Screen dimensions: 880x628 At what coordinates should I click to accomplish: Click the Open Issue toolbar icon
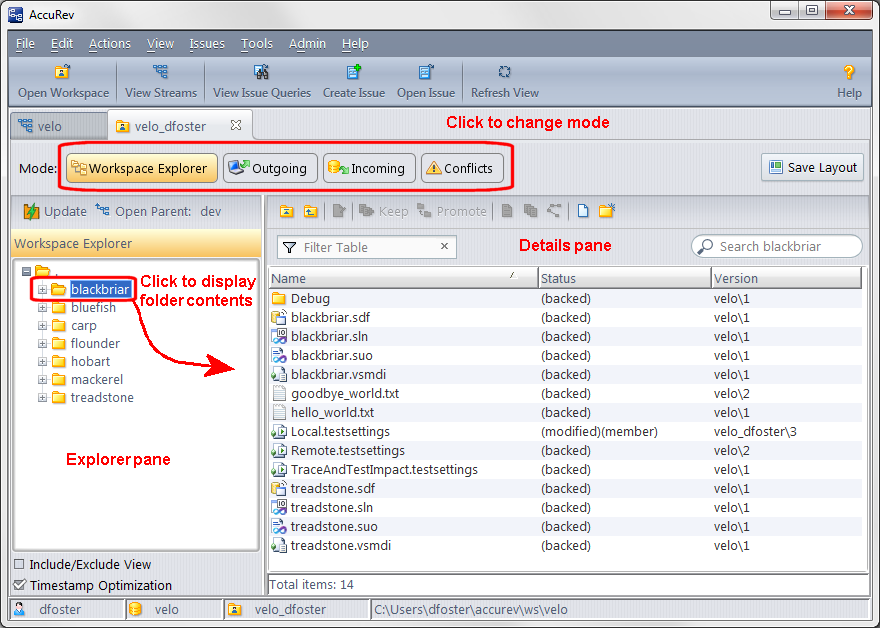tap(426, 73)
